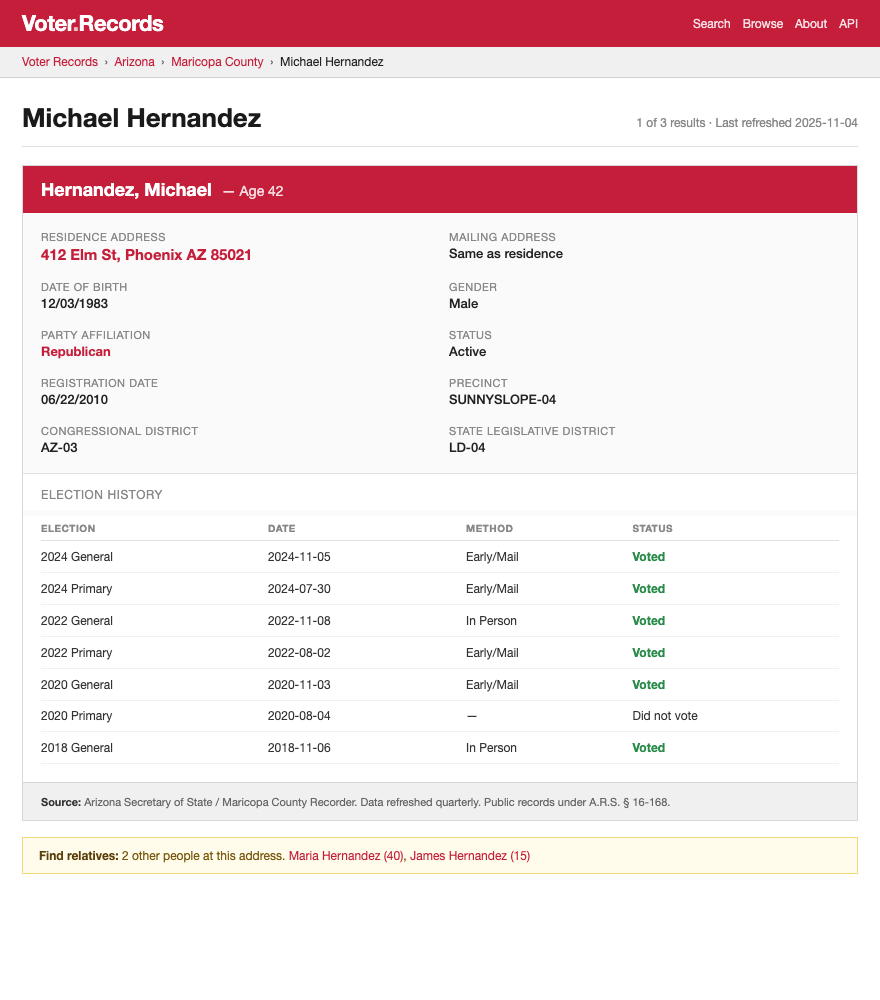The image size is (880, 1000).
Task: Click the residence address 412 Elm St link
Action: pos(146,255)
